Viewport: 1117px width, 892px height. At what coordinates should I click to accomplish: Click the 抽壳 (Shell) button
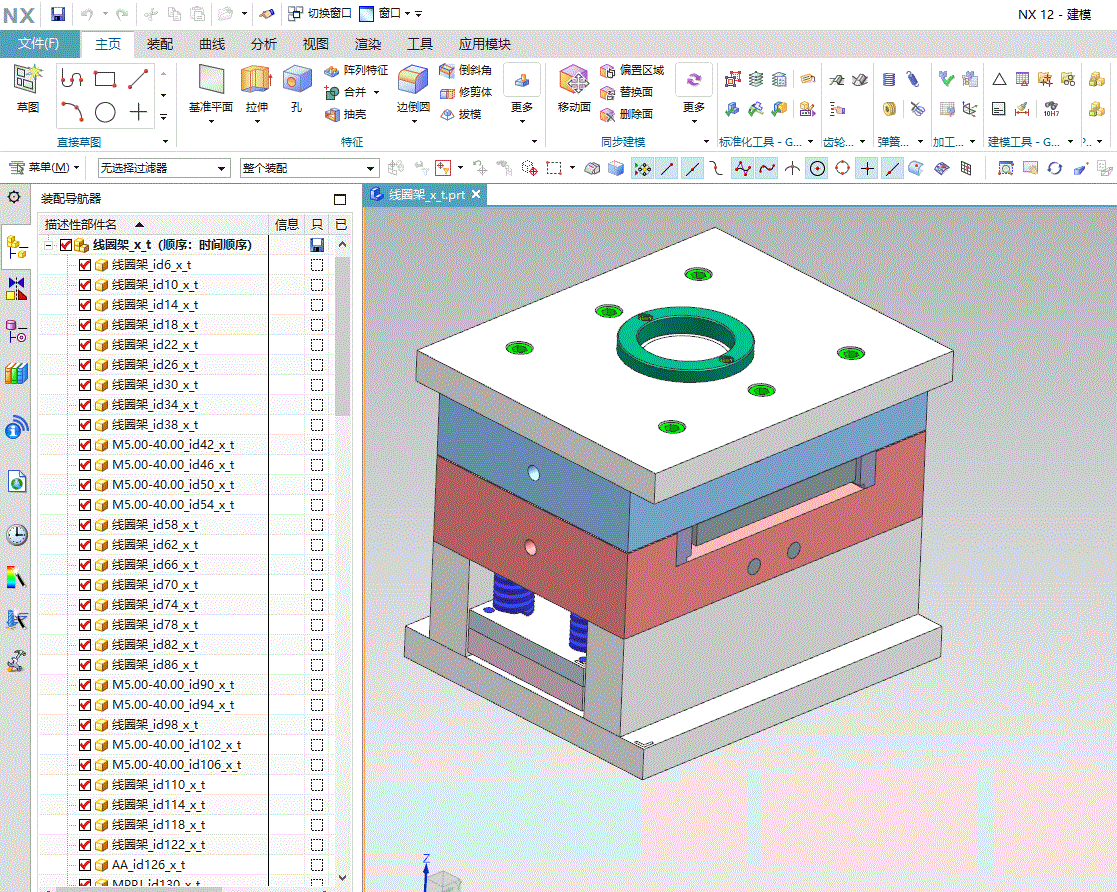[x=347, y=115]
